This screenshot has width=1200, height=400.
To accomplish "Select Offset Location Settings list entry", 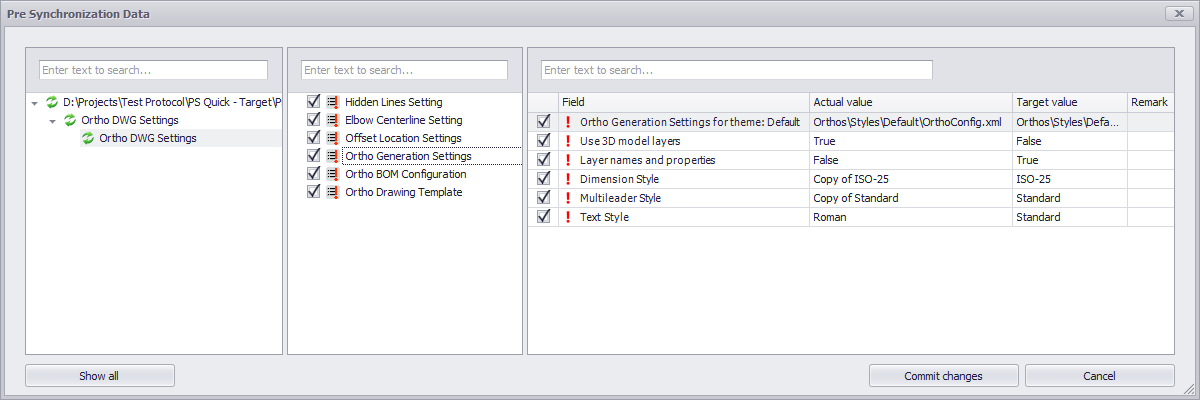I will (x=403, y=138).
